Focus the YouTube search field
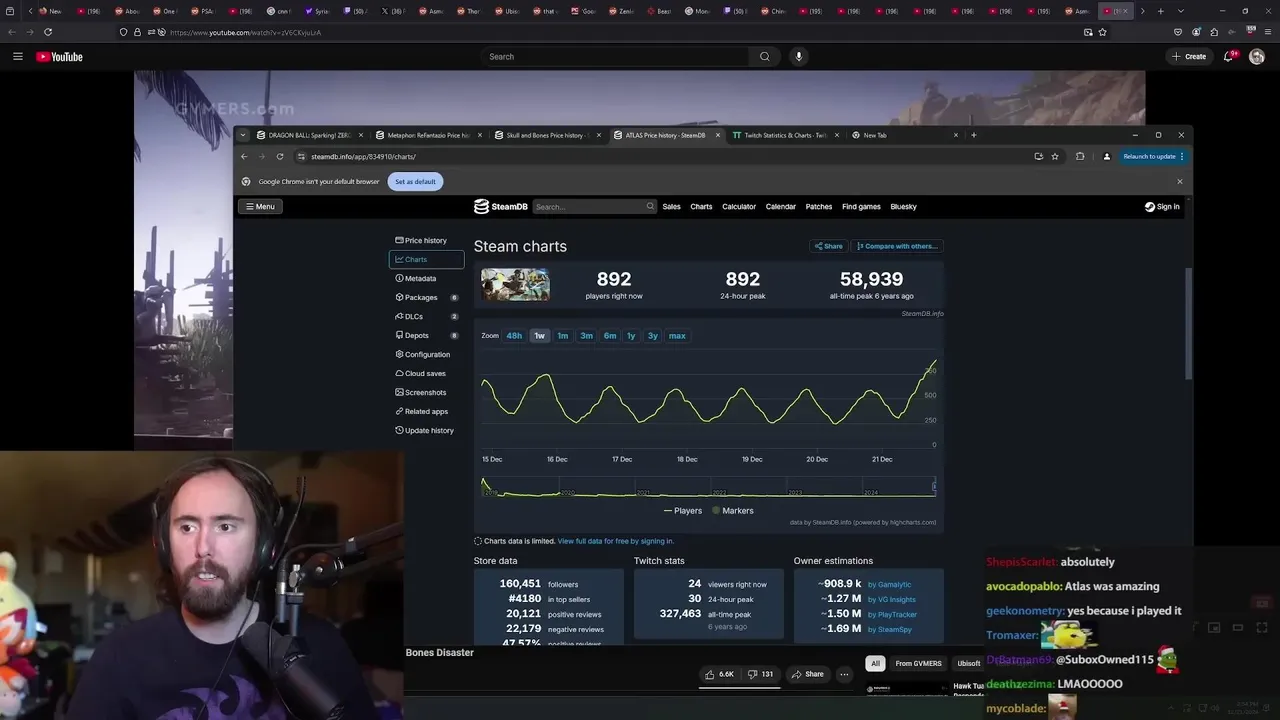The image size is (1280, 720). (615, 57)
